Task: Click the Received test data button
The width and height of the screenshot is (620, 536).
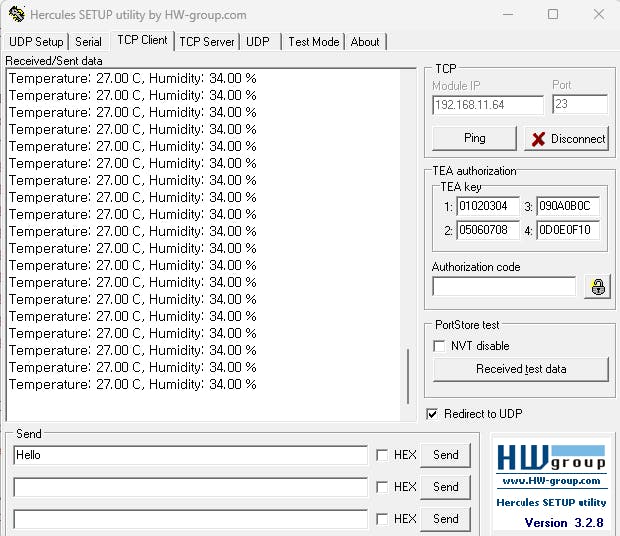Action: [x=521, y=369]
